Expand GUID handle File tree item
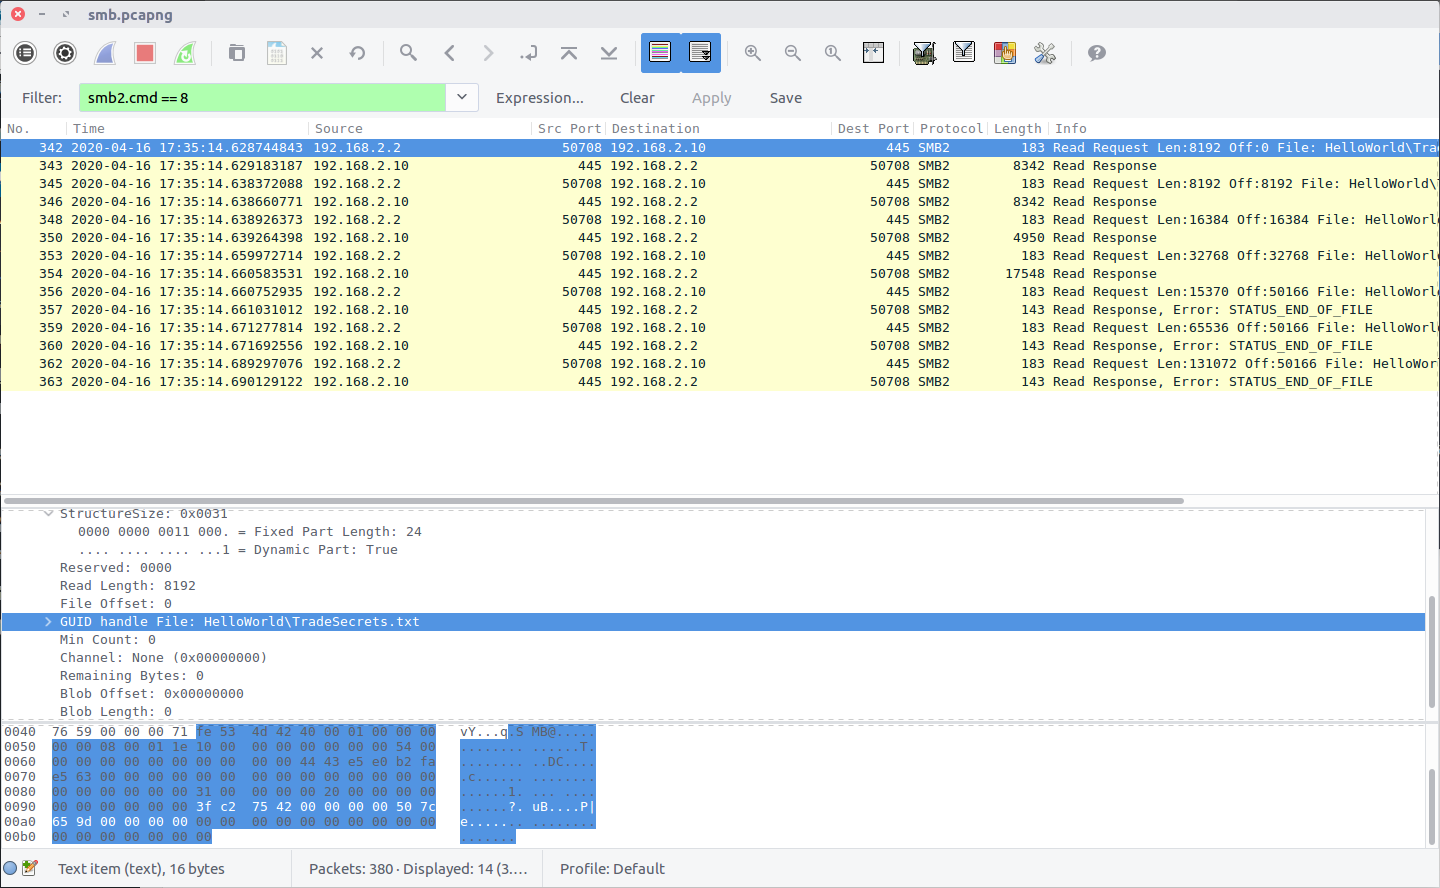 click(x=48, y=622)
